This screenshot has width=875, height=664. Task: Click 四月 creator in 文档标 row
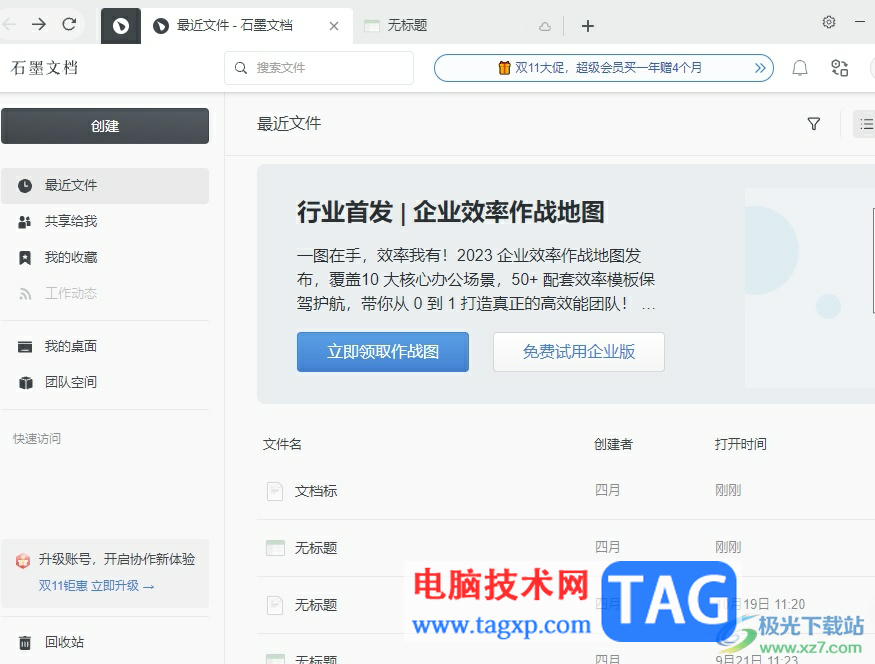[x=607, y=490]
